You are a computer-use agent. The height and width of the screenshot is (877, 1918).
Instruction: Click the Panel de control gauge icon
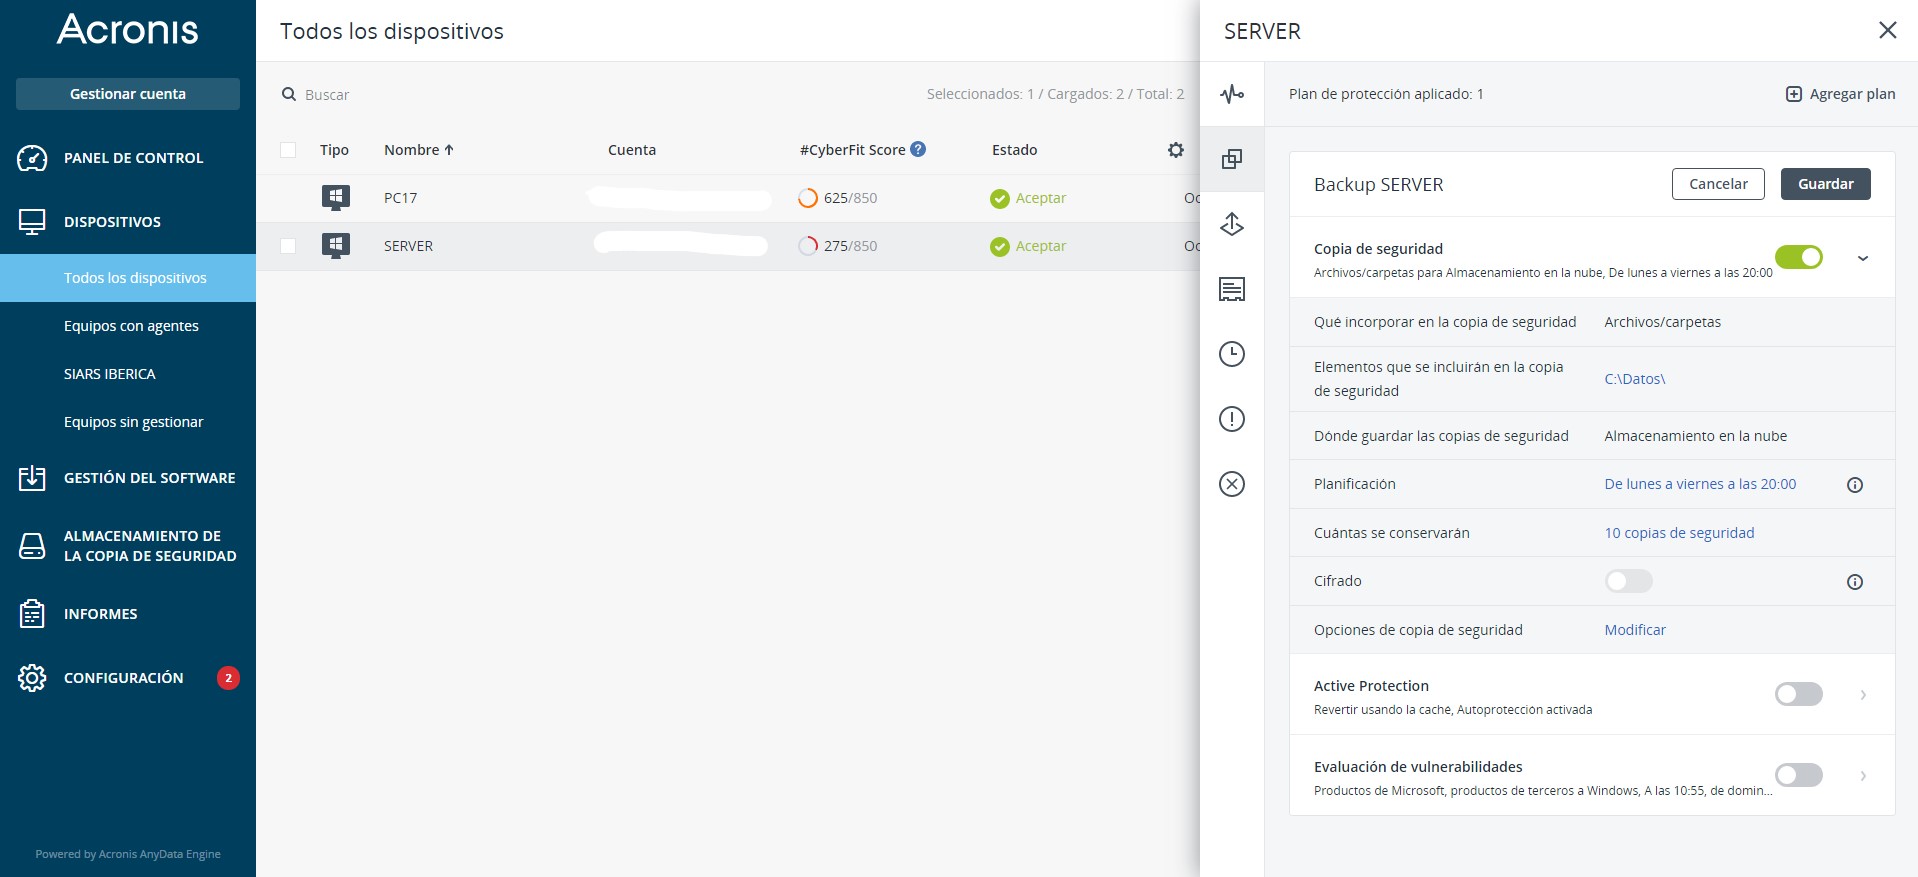tap(32, 158)
